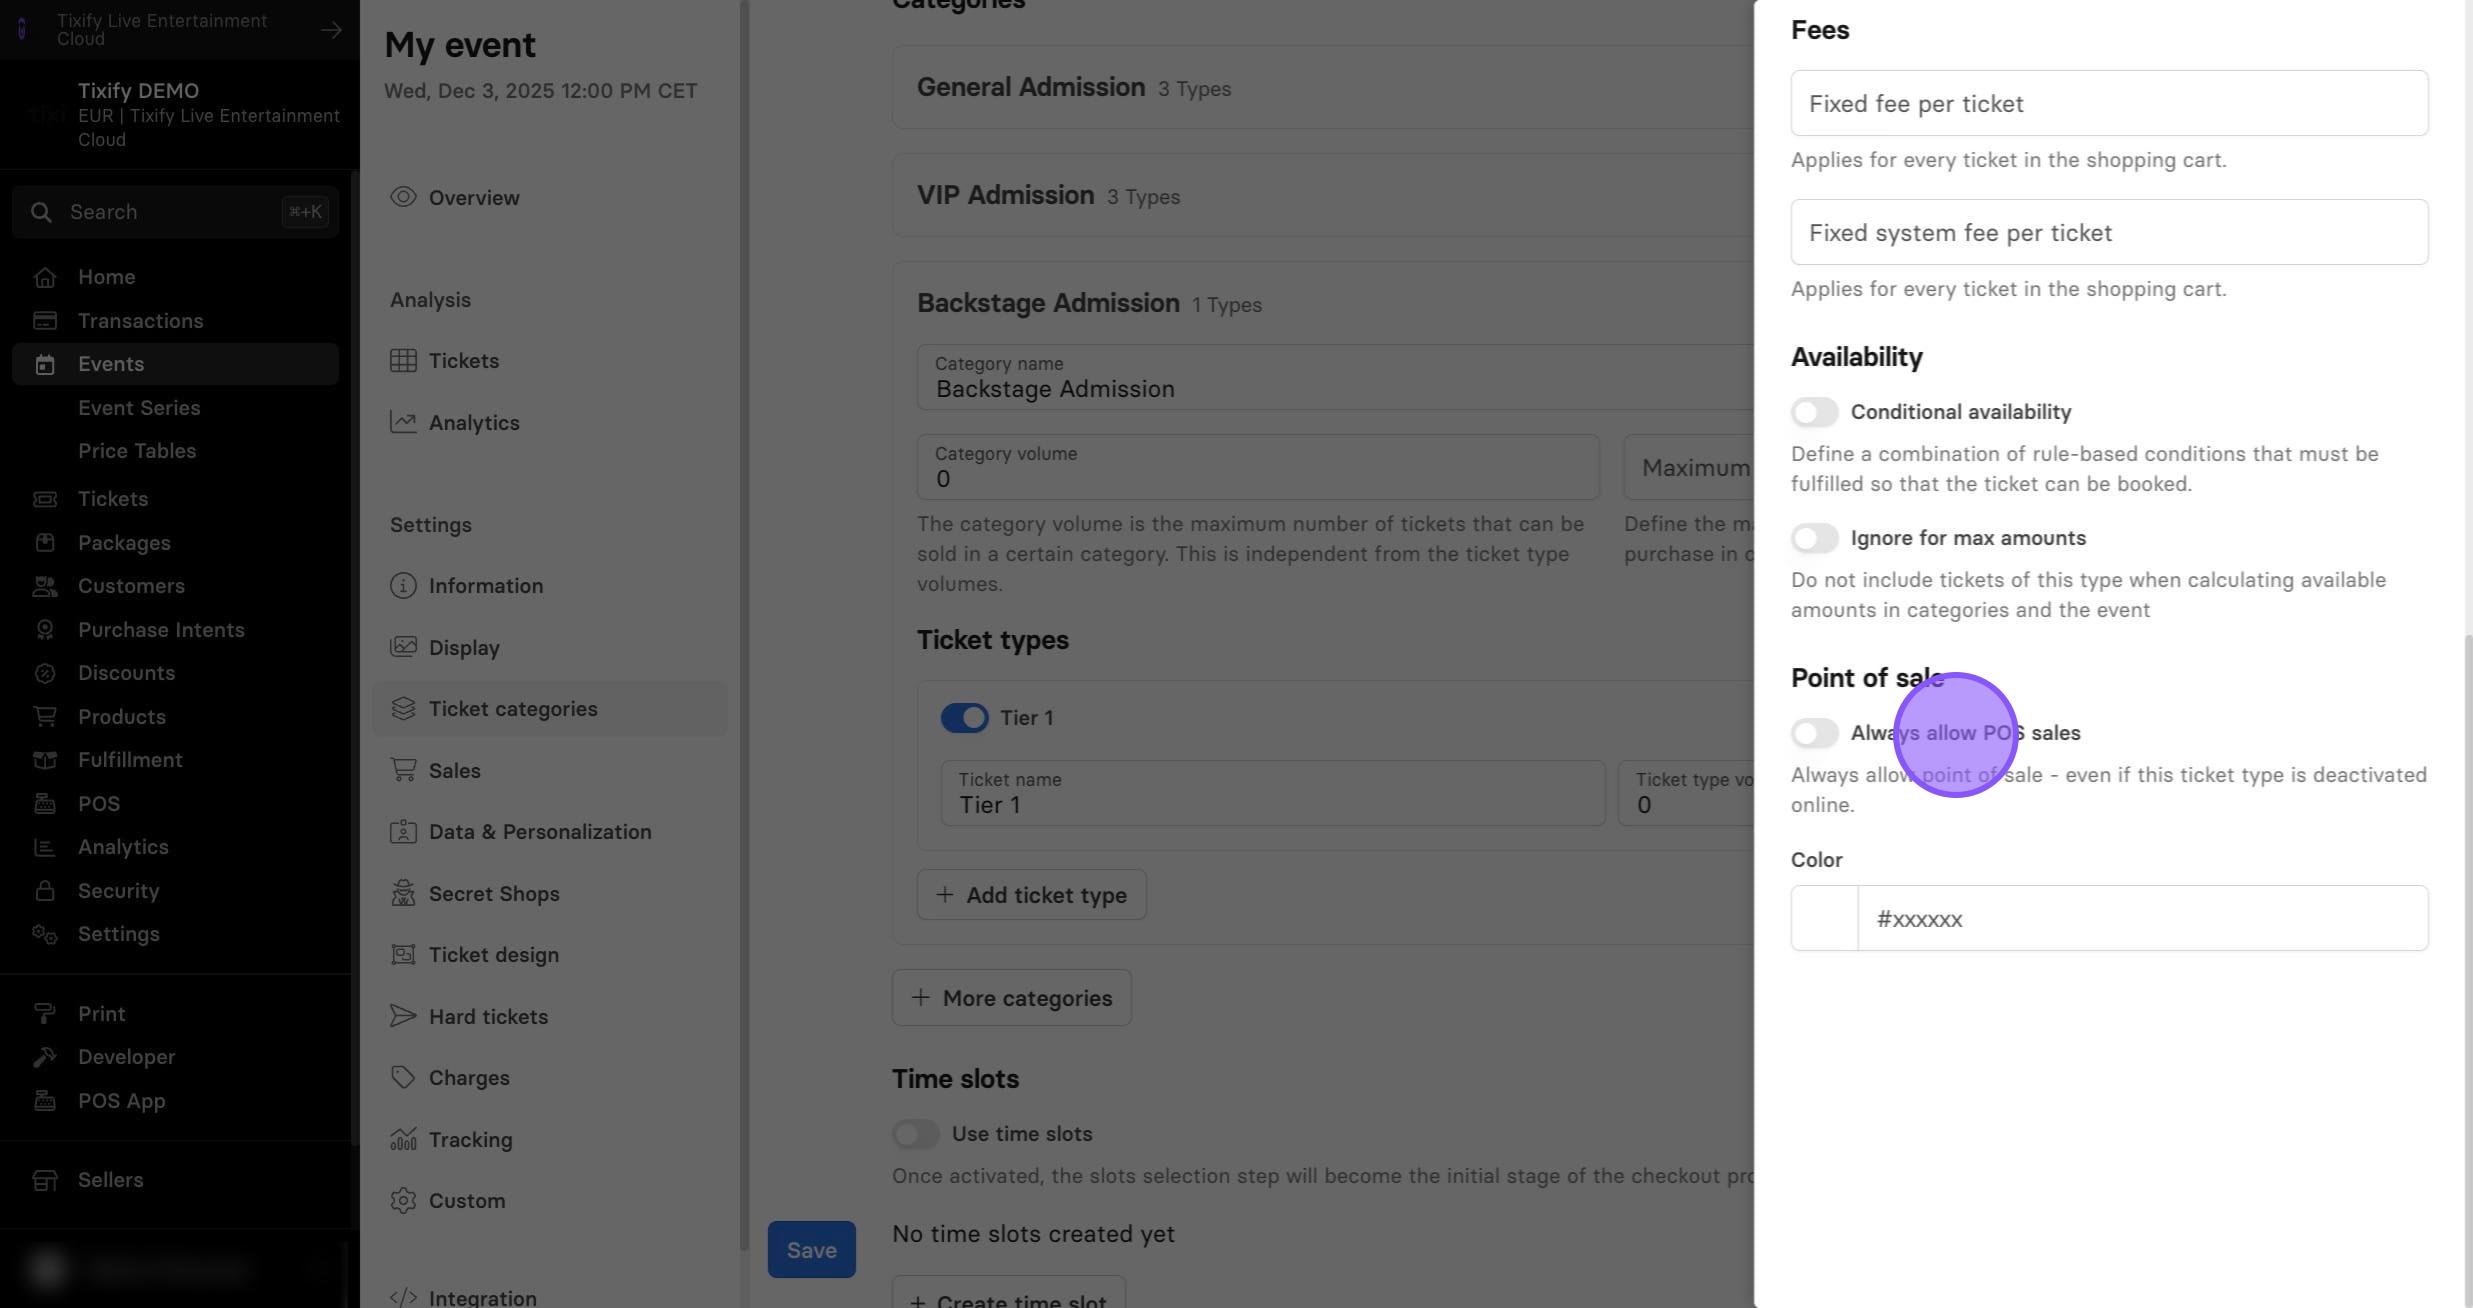Click the #xxxxxx color hex field
2473x1308 pixels.
[x=2142, y=918]
